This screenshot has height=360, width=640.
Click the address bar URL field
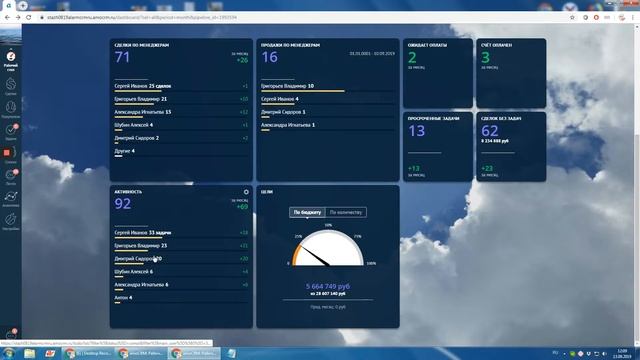(x=302, y=18)
